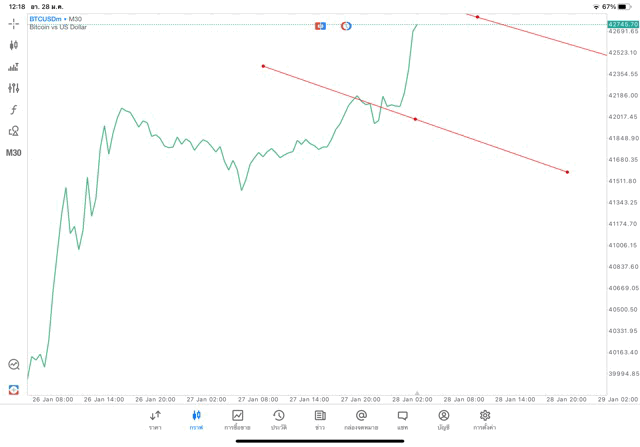The height and width of the screenshot is (447, 640).
Task: Go to the Accounts (บัญชี) tab
Action: (443, 419)
